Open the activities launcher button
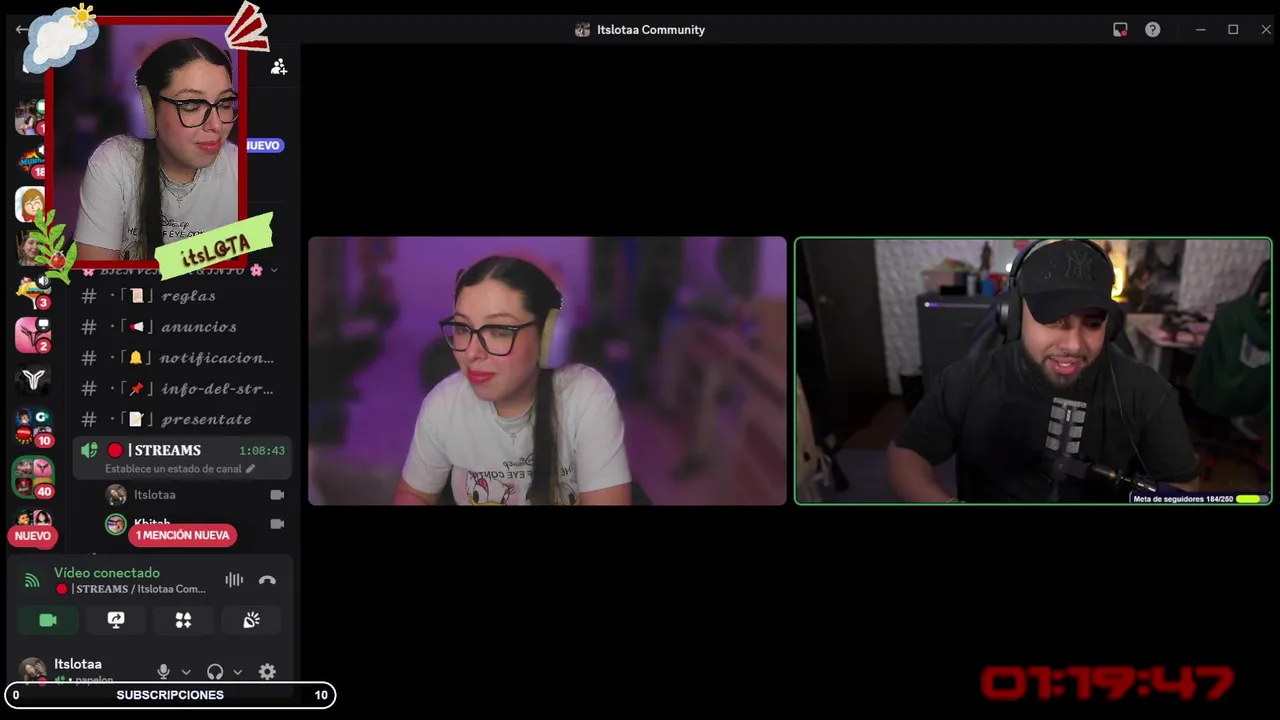This screenshot has width=1280, height=720. pyautogui.click(x=183, y=621)
